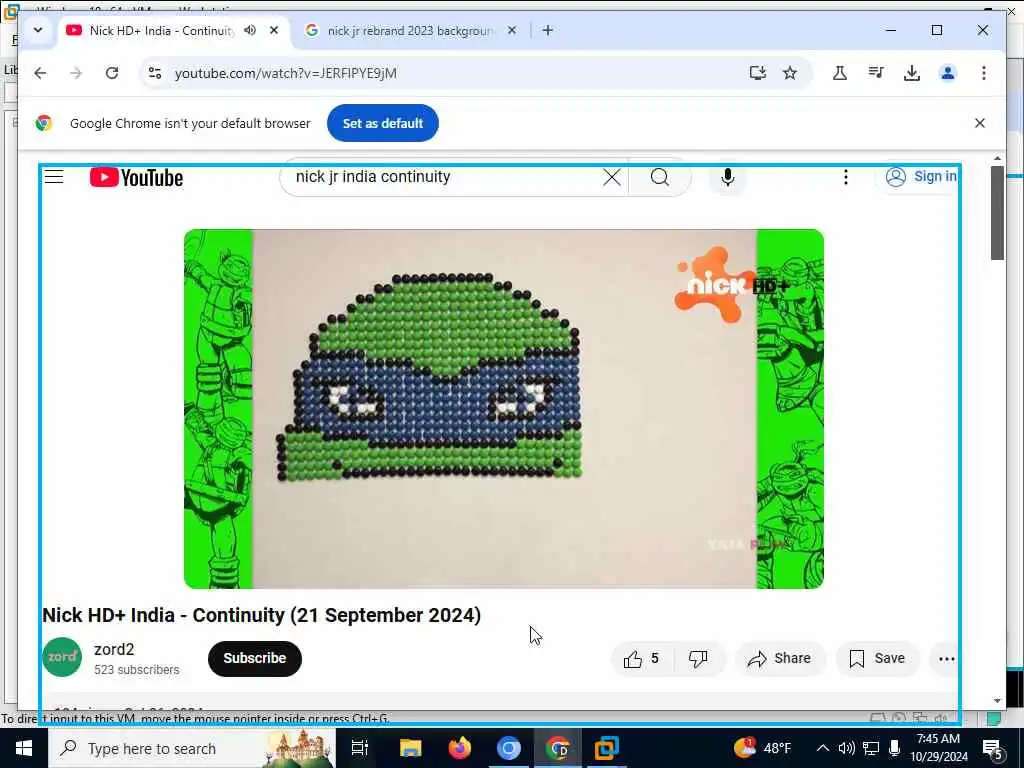This screenshot has height=768, width=1024.
Task: Open the media controls icon in toolbar
Action: pos(876,73)
